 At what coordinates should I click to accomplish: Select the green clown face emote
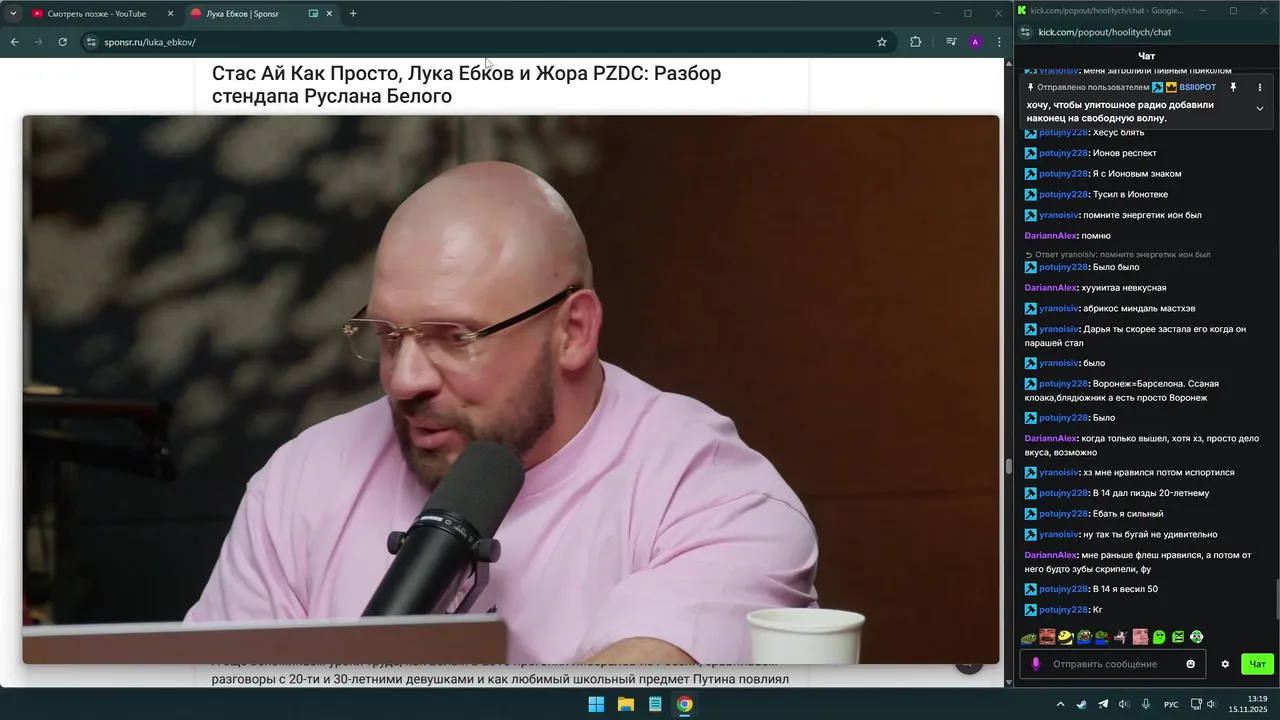pyautogui.click(x=1196, y=637)
